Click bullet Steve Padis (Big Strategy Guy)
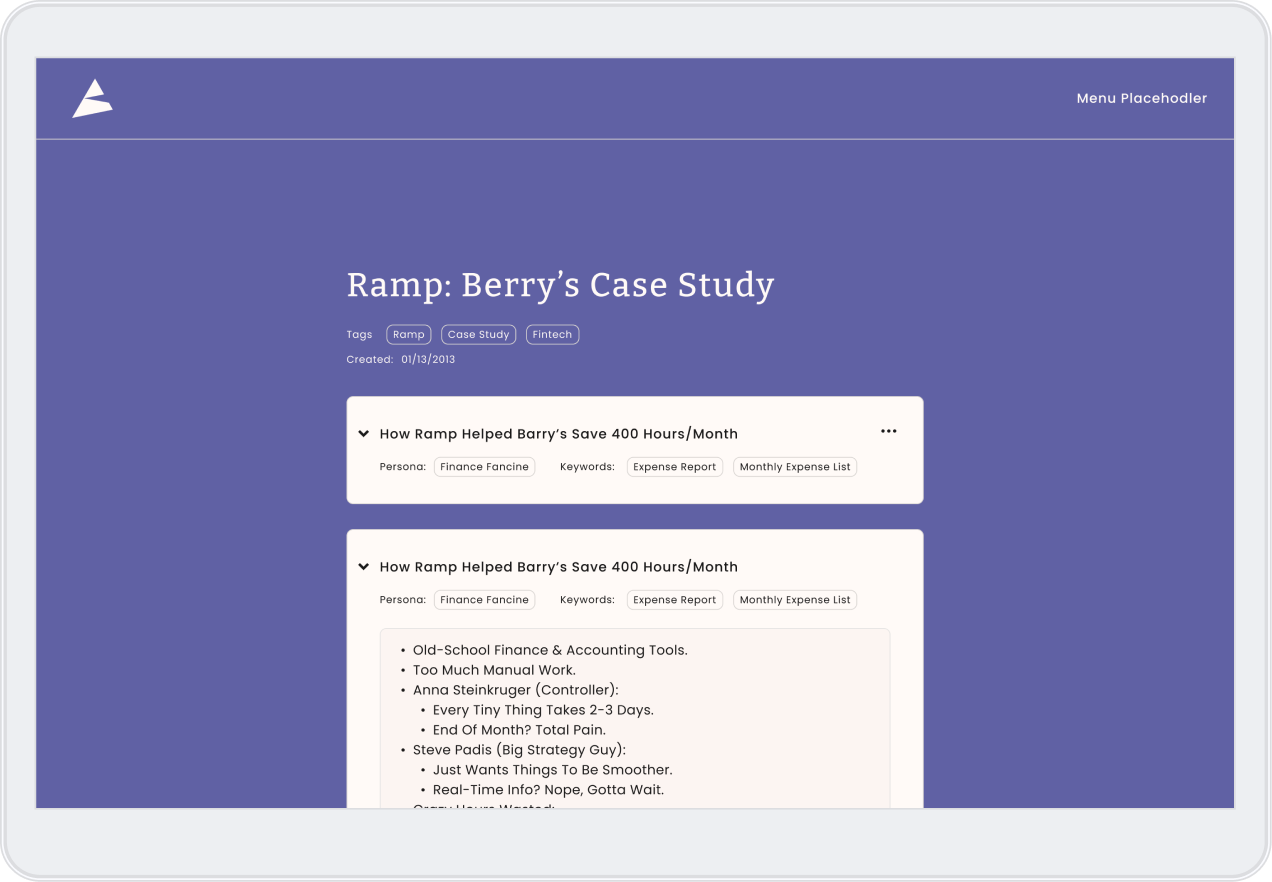This screenshot has width=1272, height=882. 519,750
